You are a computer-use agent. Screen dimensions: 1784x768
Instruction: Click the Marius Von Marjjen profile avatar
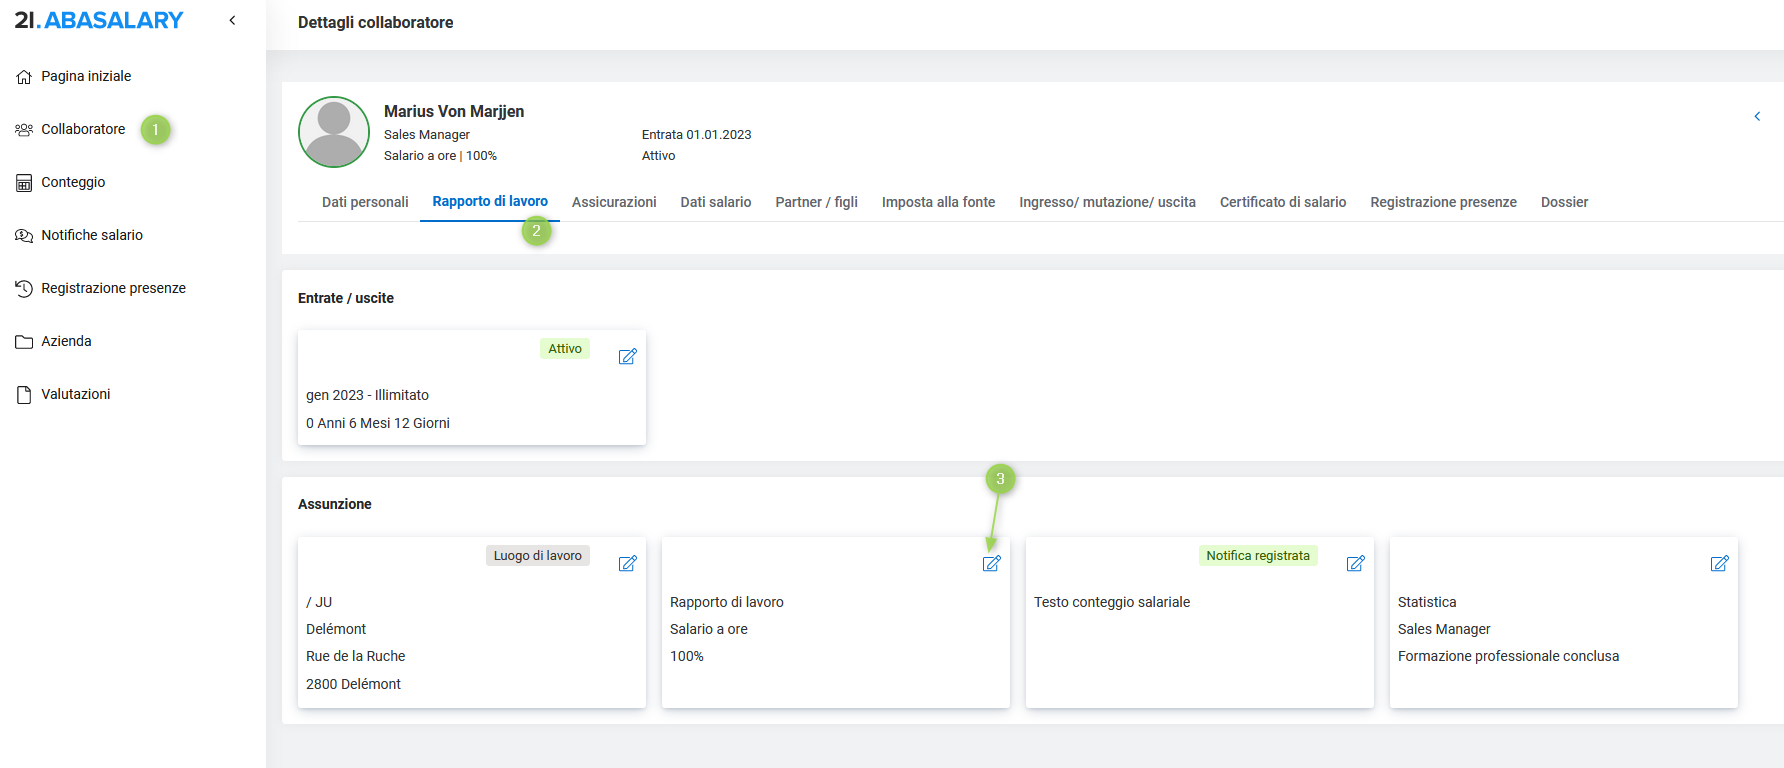[x=334, y=132]
